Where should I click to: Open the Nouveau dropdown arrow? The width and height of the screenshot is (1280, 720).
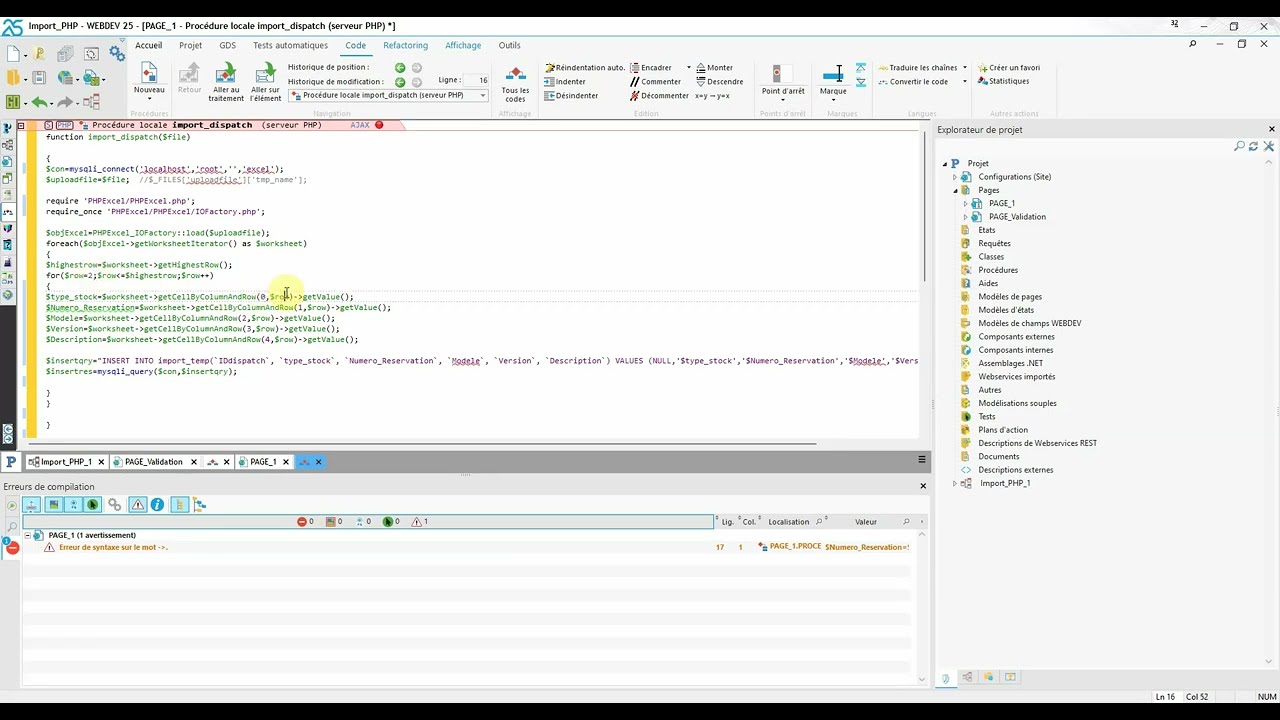coord(149,97)
